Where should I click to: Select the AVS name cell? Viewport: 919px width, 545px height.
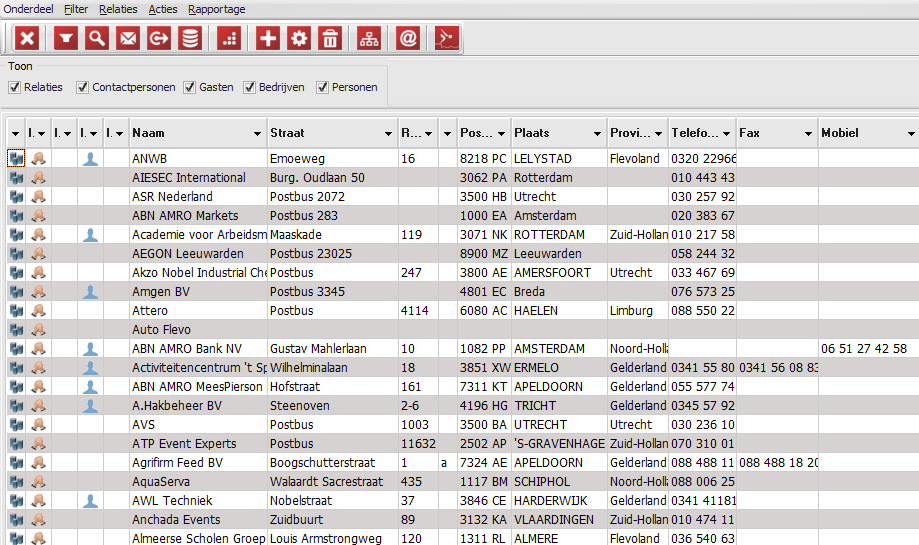pos(198,425)
